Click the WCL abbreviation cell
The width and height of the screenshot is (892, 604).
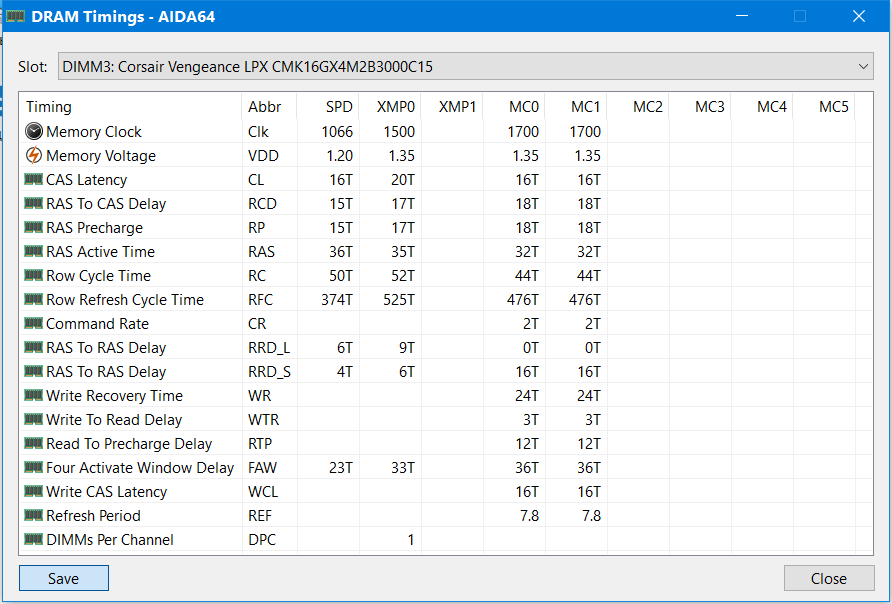(x=263, y=491)
